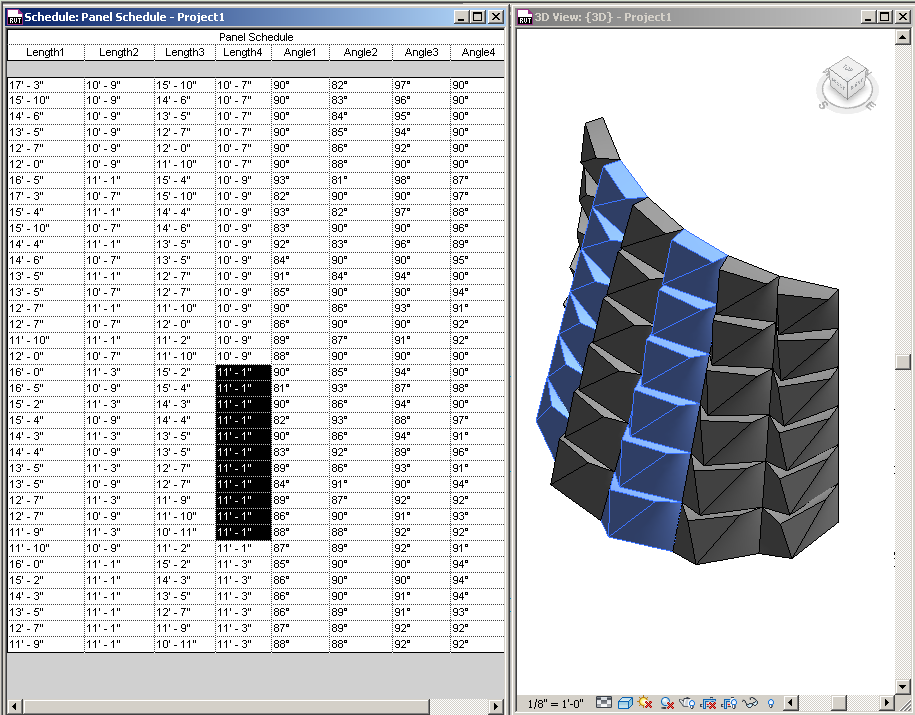The width and height of the screenshot is (915, 715).
Task: Select the 87° cell under Angle4
Action: tap(477, 180)
